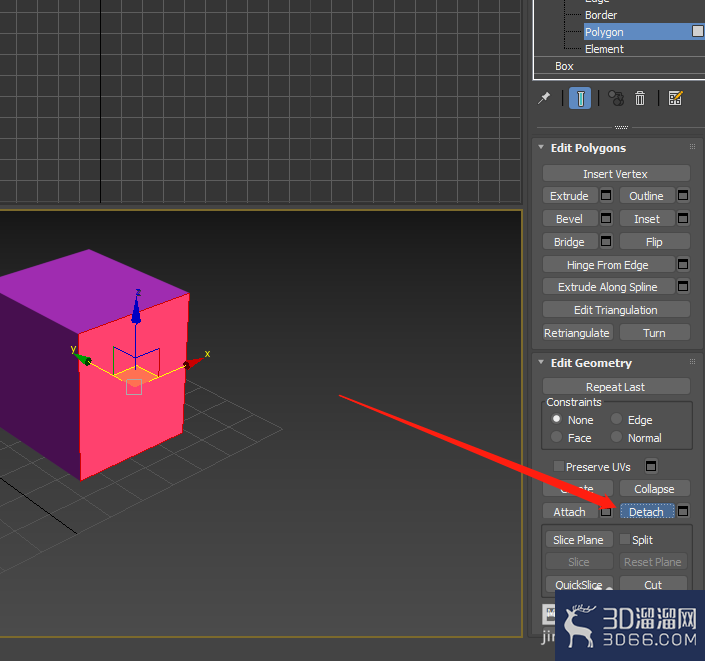Image resolution: width=705 pixels, height=661 pixels.
Task: Select Box in modifier stack
Action: point(564,66)
